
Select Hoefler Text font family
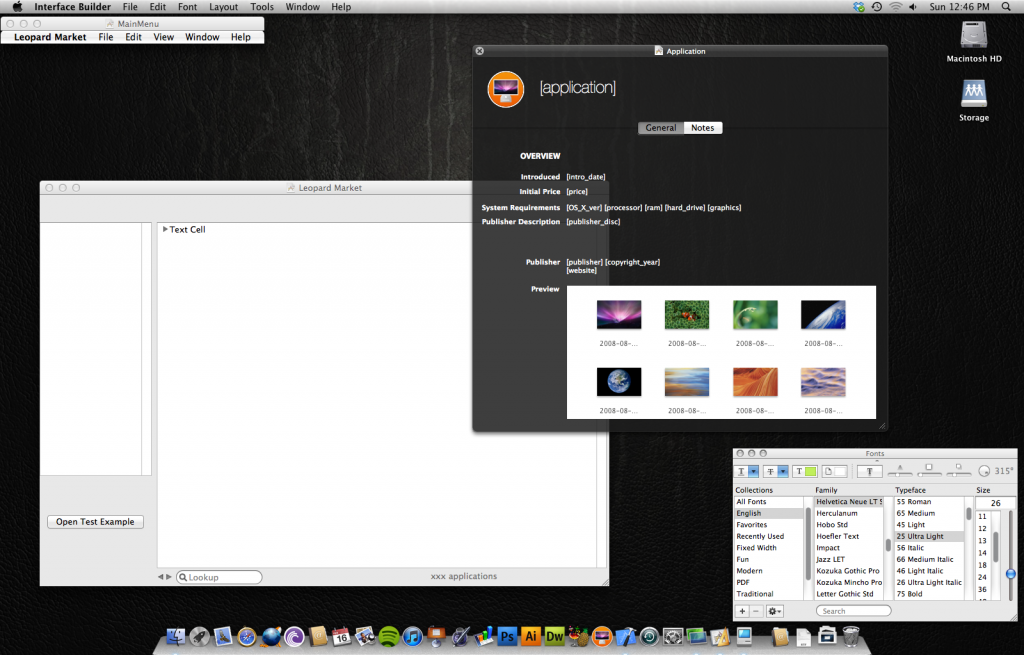click(x=848, y=536)
